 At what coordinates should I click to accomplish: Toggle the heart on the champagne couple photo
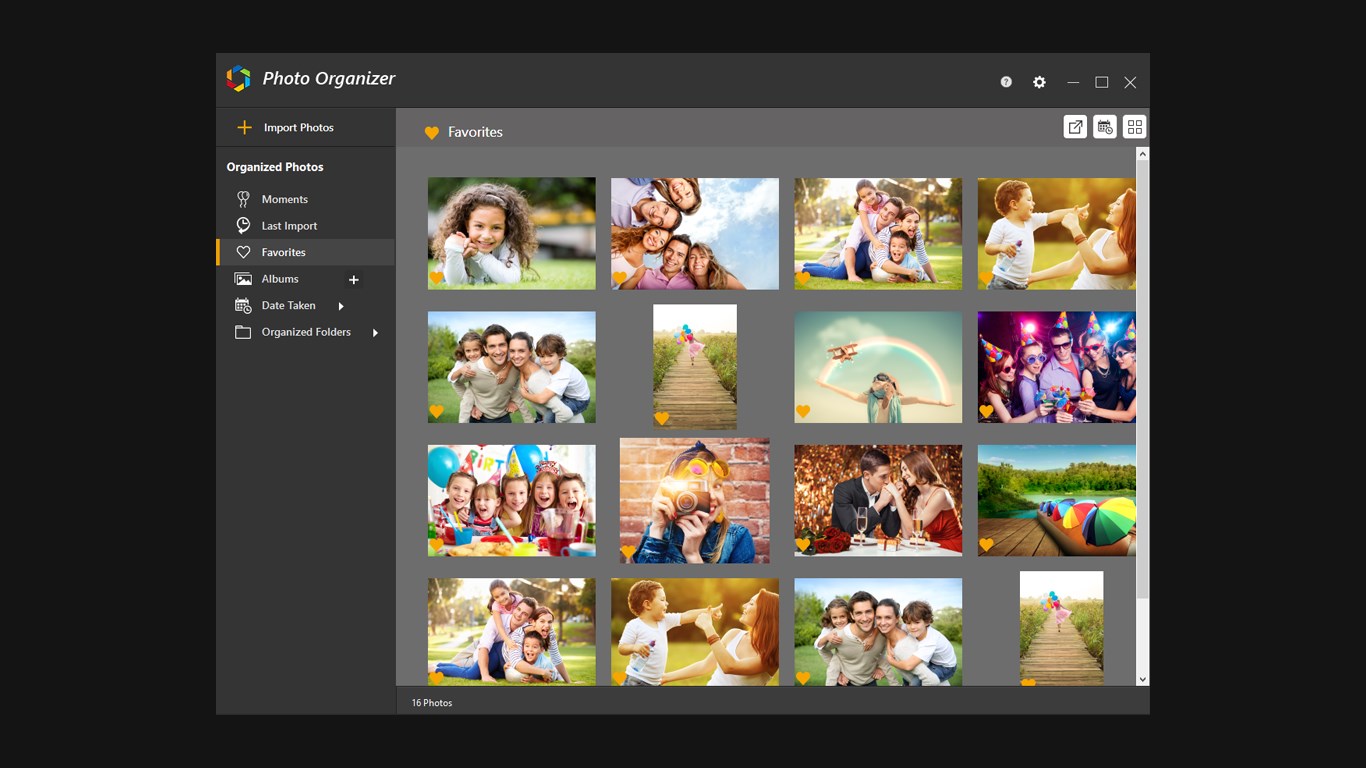pos(803,545)
